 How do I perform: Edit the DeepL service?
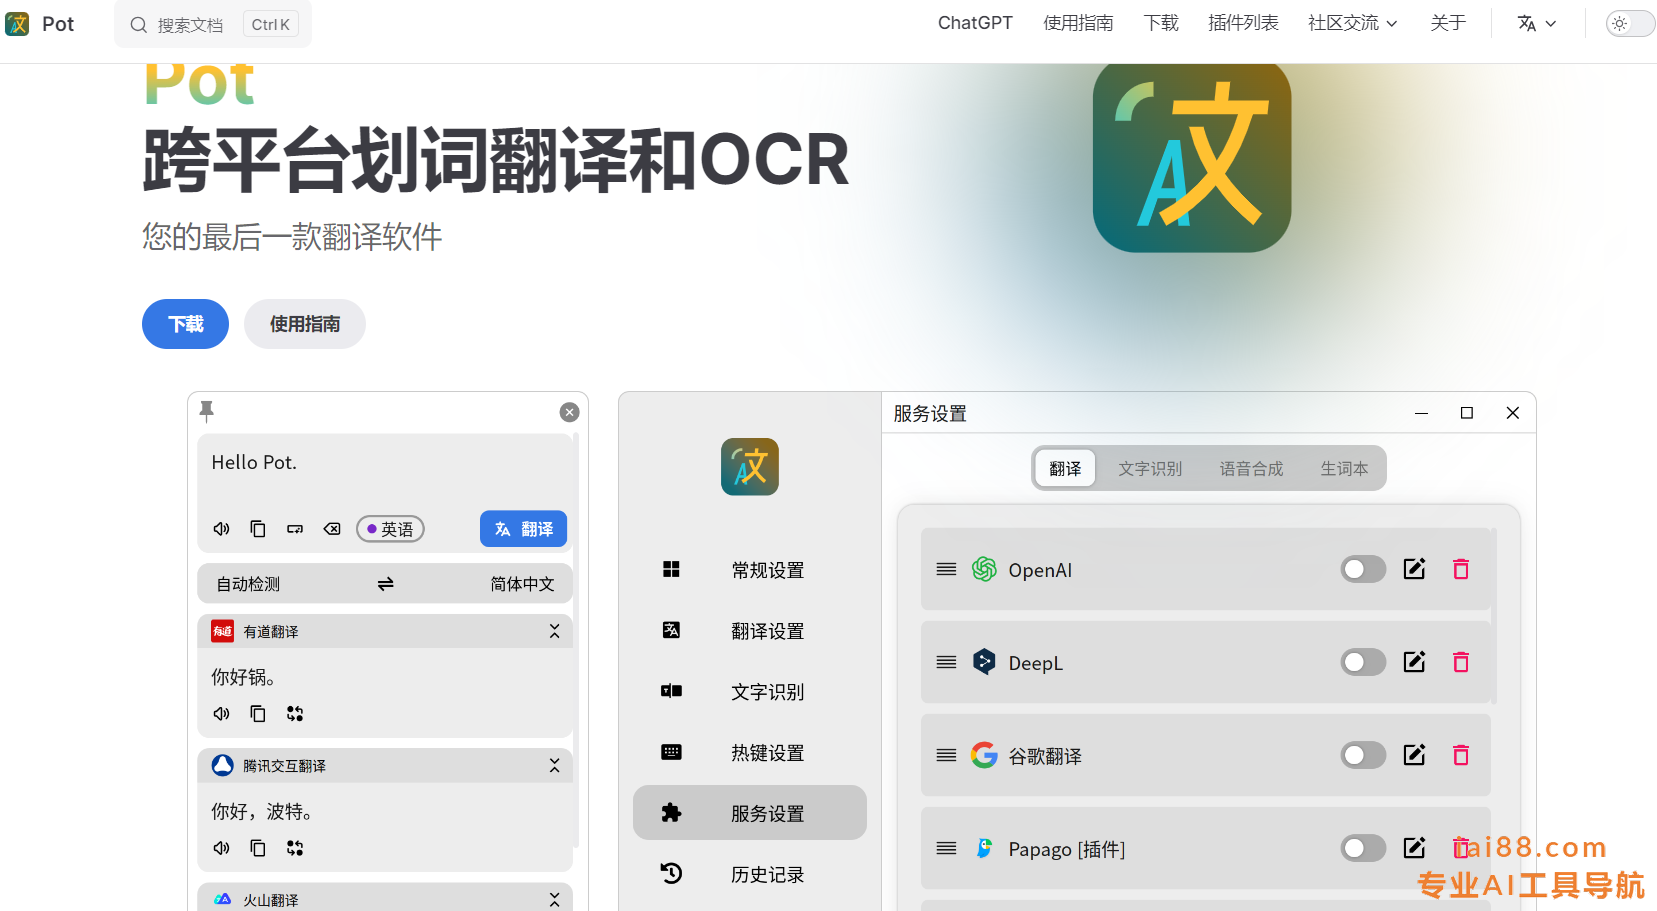pyautogui.click(x=1414, y=662)
